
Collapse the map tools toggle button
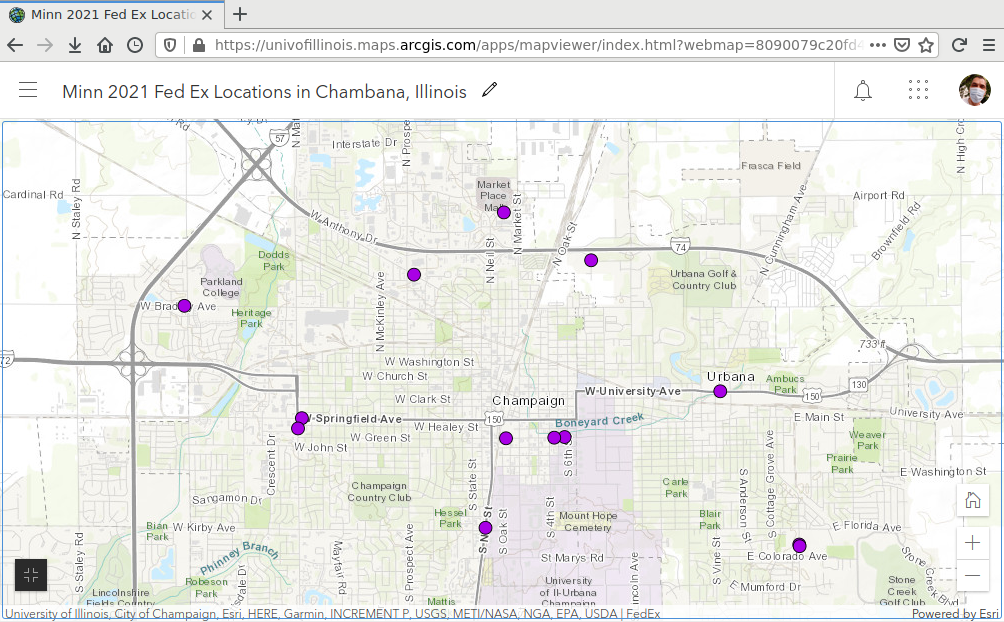click(31, 575)
